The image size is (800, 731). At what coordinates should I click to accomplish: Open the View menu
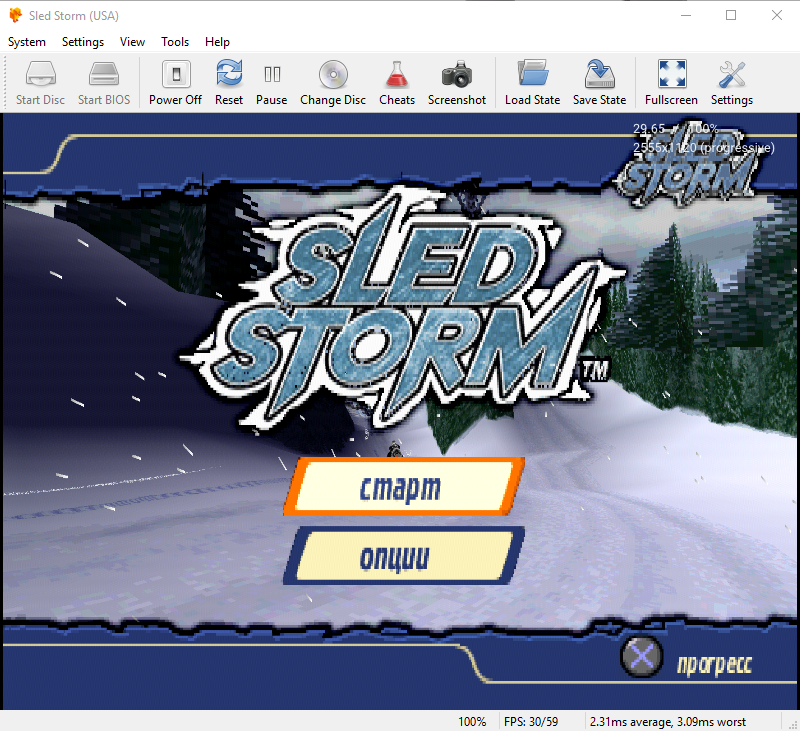click(x=132, y=42)
